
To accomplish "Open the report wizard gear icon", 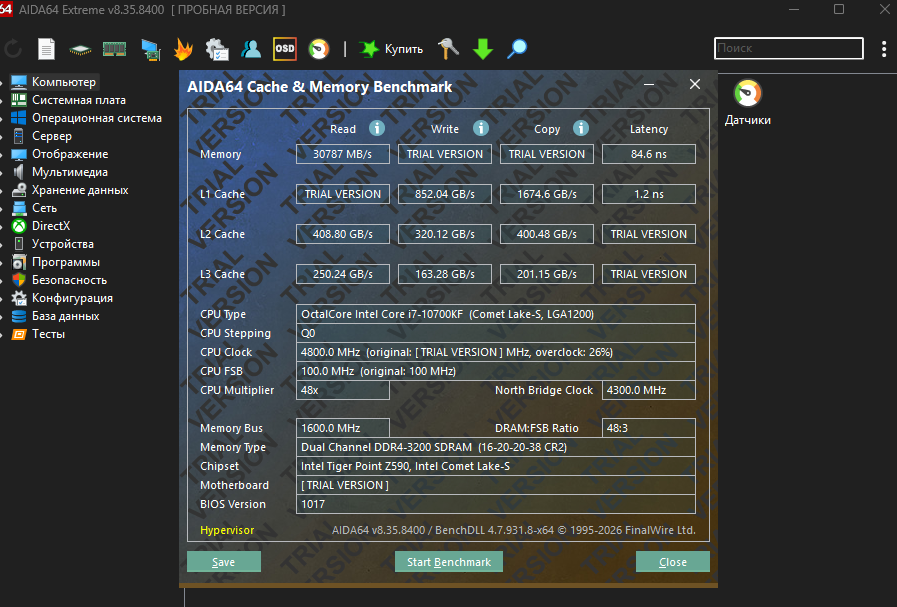I will point(217,49).
